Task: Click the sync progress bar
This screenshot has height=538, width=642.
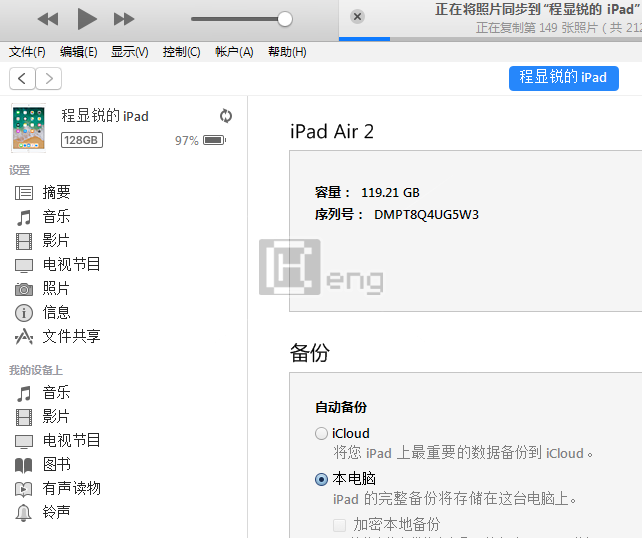Action: (x=490, y=39)
